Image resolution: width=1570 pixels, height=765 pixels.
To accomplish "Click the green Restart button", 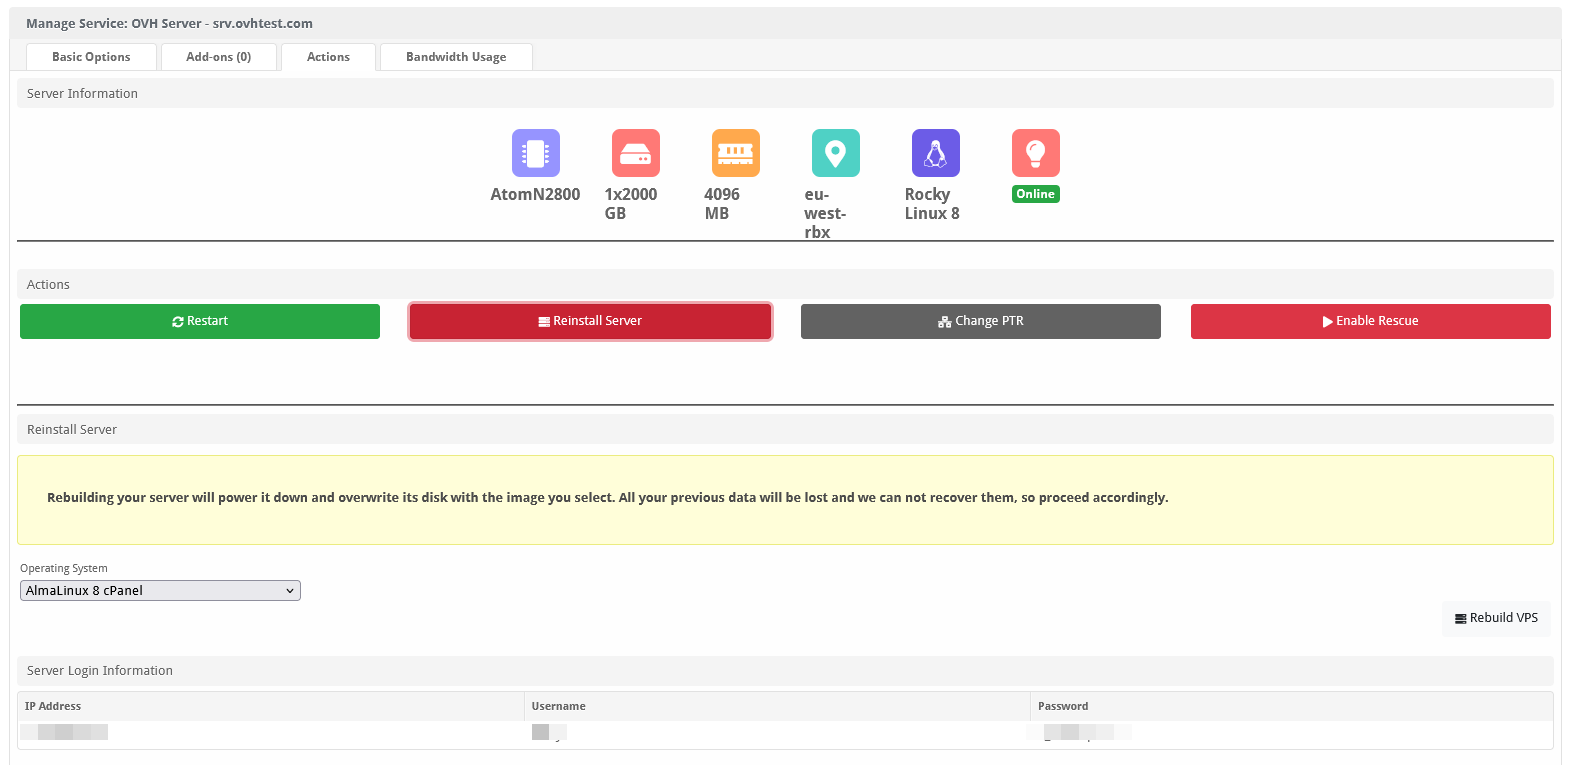I will point(200,321).
